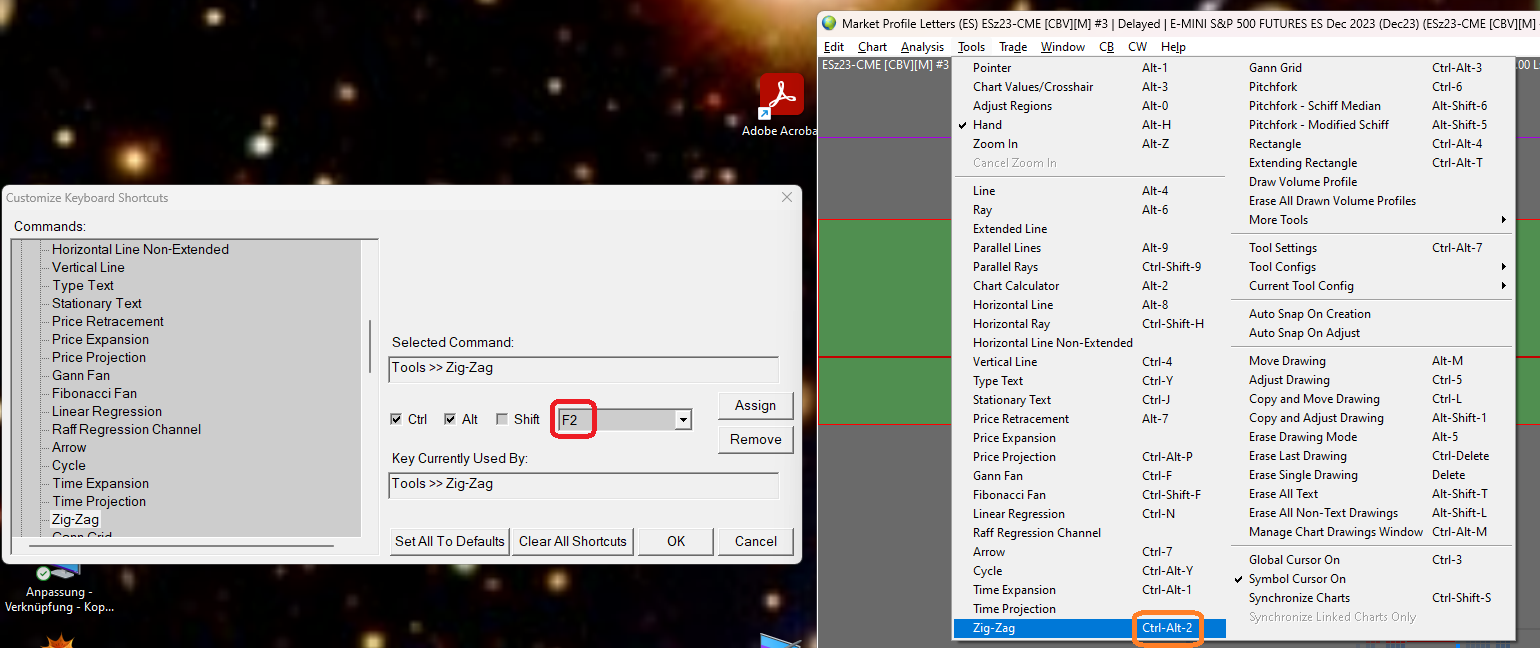Open the Help menu
Image resolution: width=1540 pixels, height=648 pixels.
1173,47
